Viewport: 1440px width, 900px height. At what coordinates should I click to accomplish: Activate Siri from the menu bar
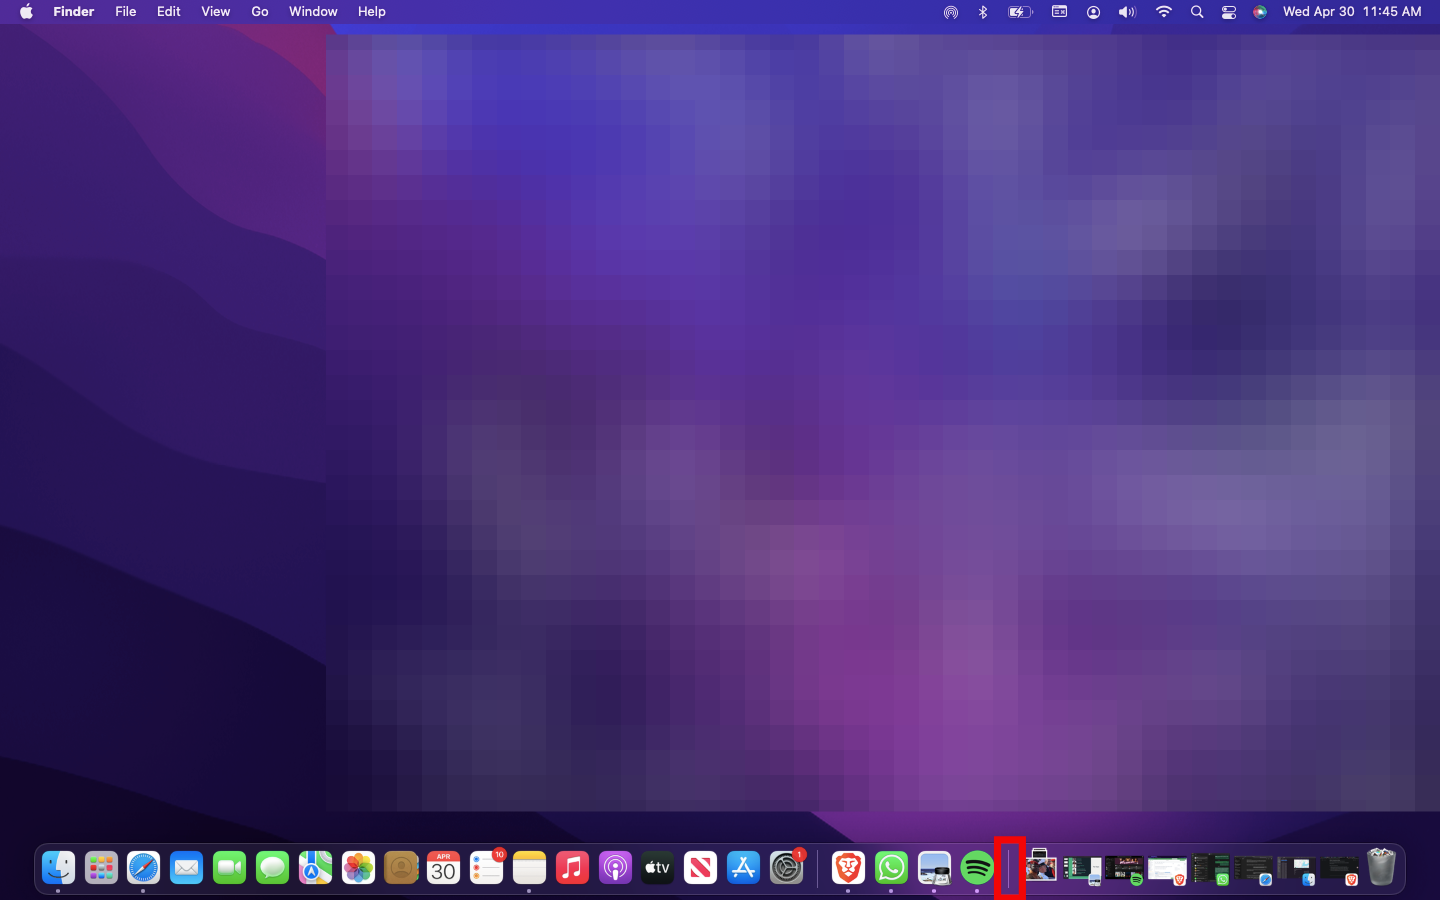[1260, 12]
